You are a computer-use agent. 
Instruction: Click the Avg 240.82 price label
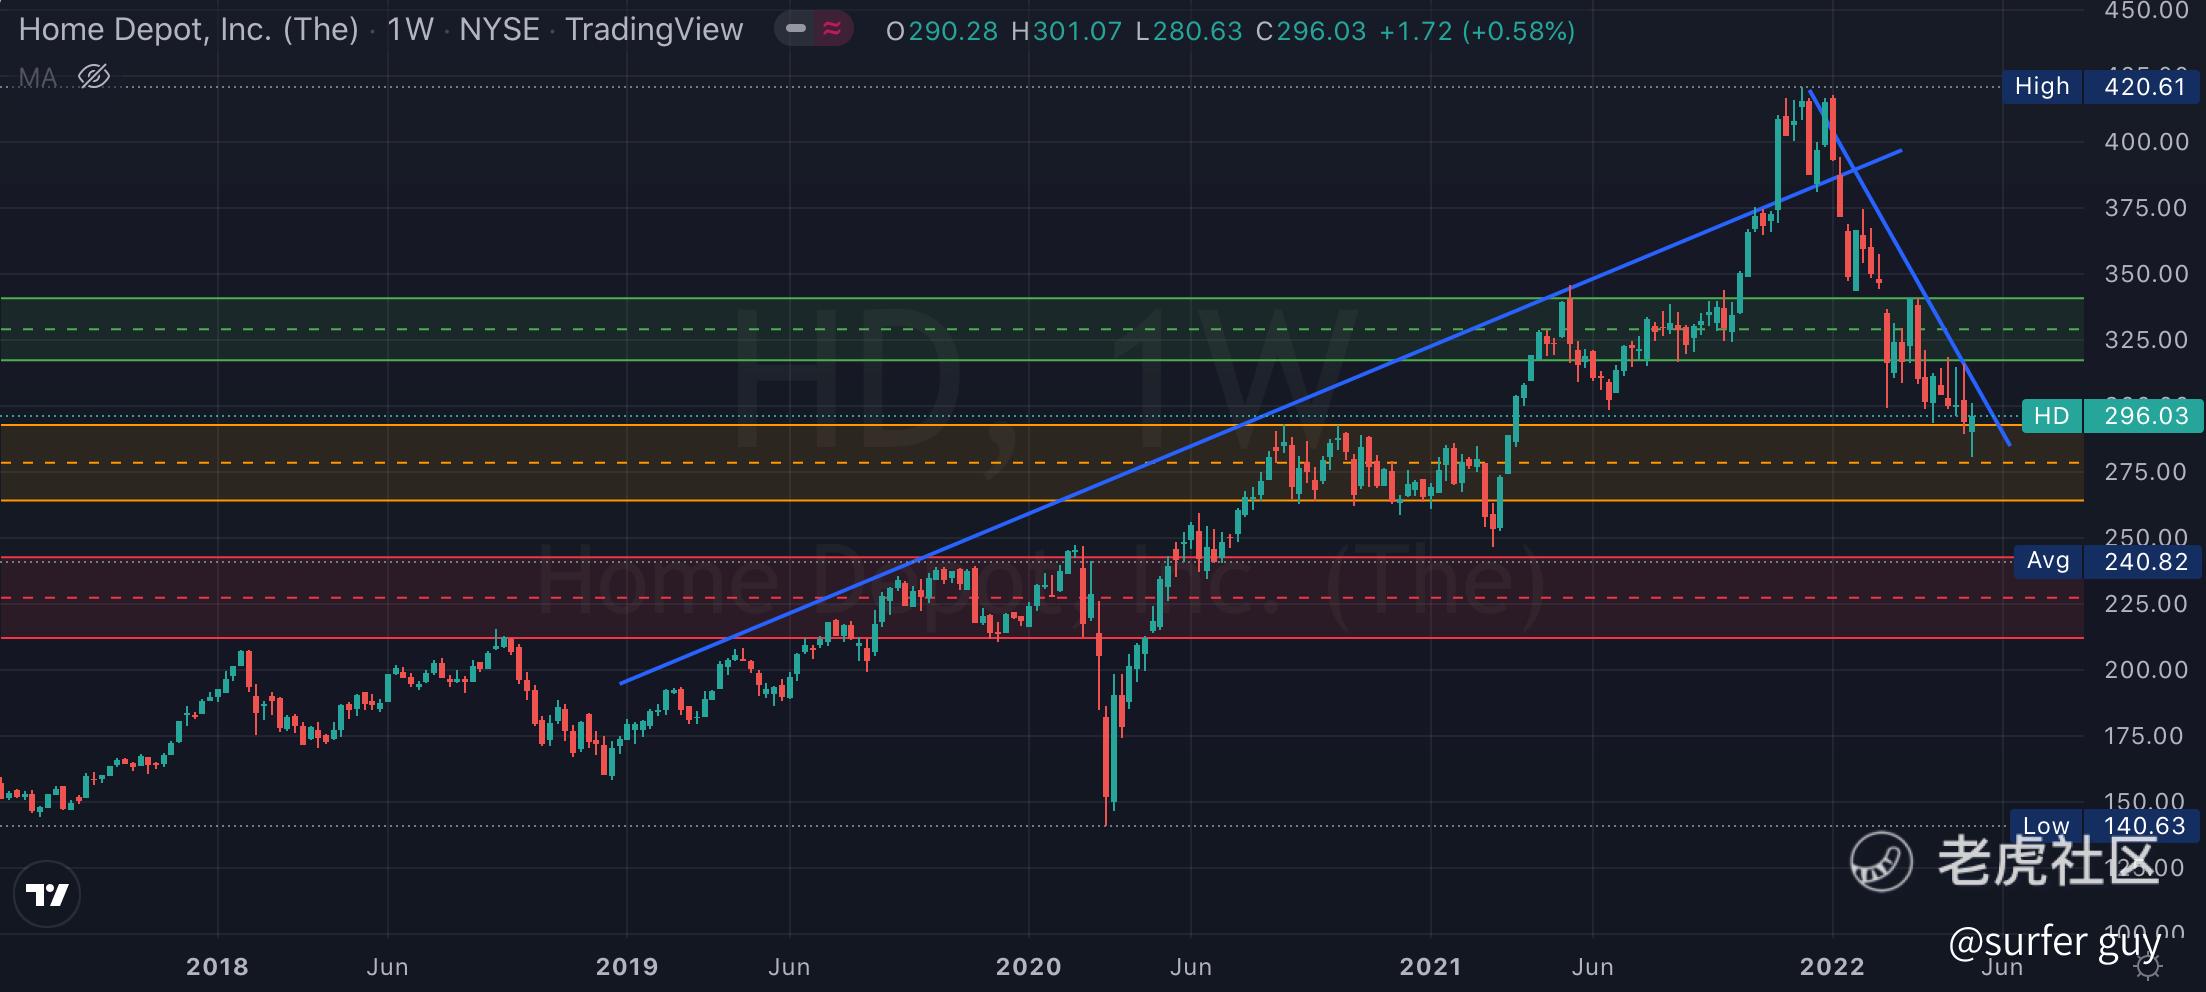(2107, 561)
